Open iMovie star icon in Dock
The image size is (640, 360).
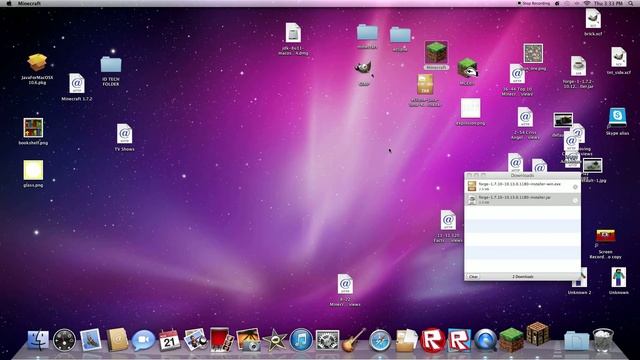(x=274, y=340)
